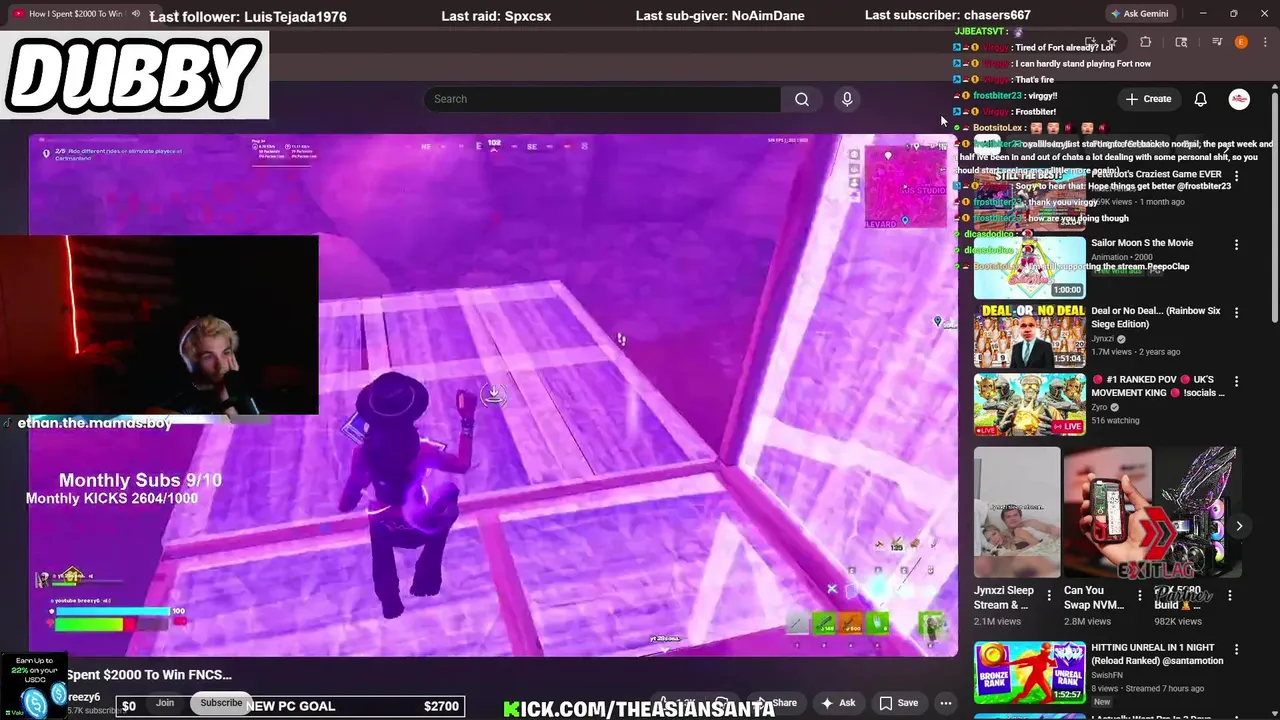Mute the YouTube tab via its speaker icon
This screenshot has width=1280, height=720.
(137, 14)
